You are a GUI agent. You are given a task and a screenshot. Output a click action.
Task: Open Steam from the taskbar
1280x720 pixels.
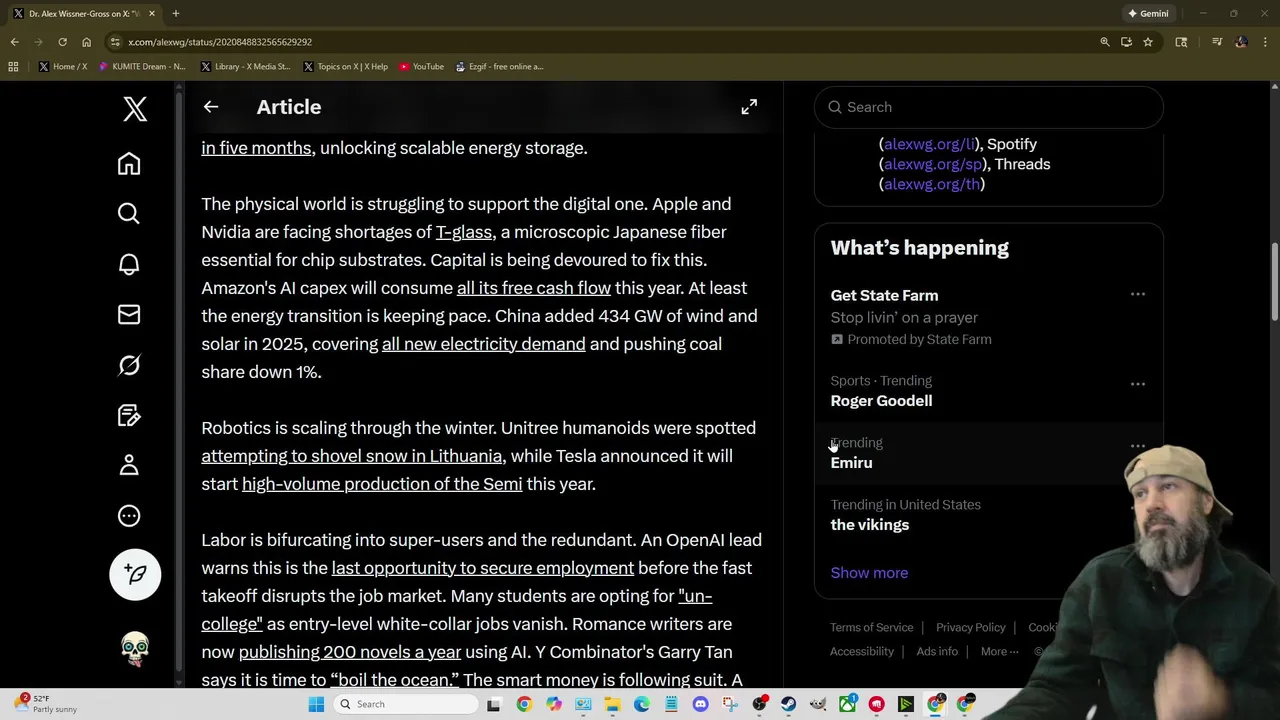(788, 704)
